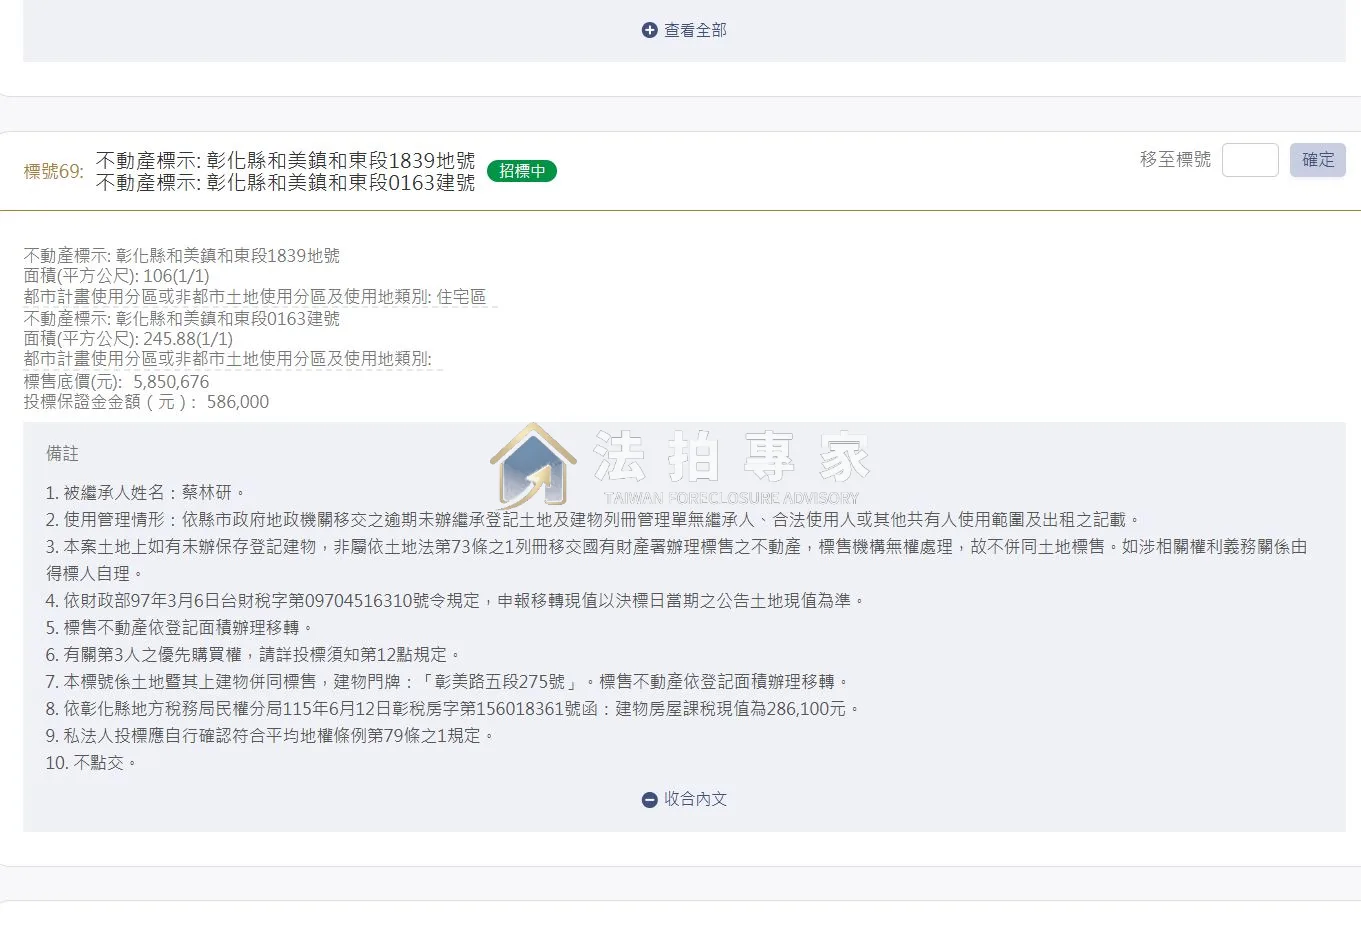Click the zoning line ending in 住宅區

tap(255, 297)
